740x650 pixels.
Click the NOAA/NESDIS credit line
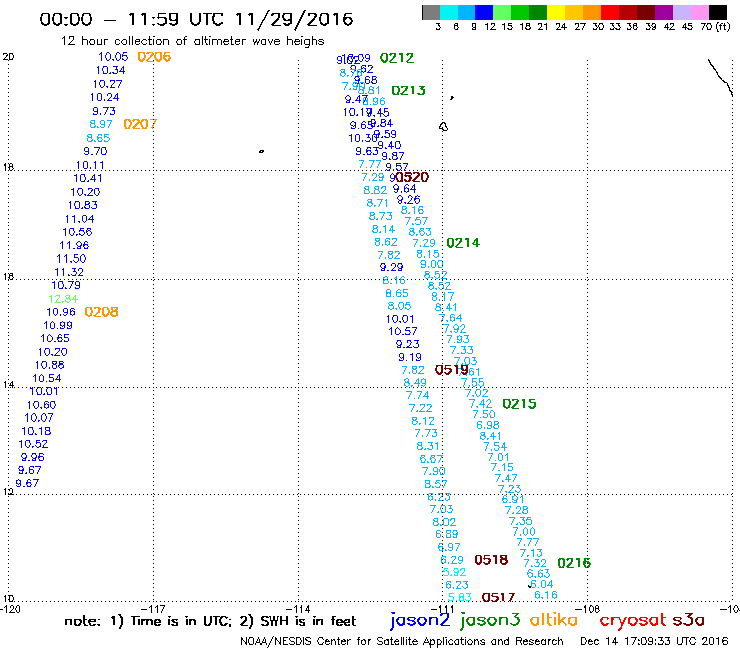click(402, 641)
